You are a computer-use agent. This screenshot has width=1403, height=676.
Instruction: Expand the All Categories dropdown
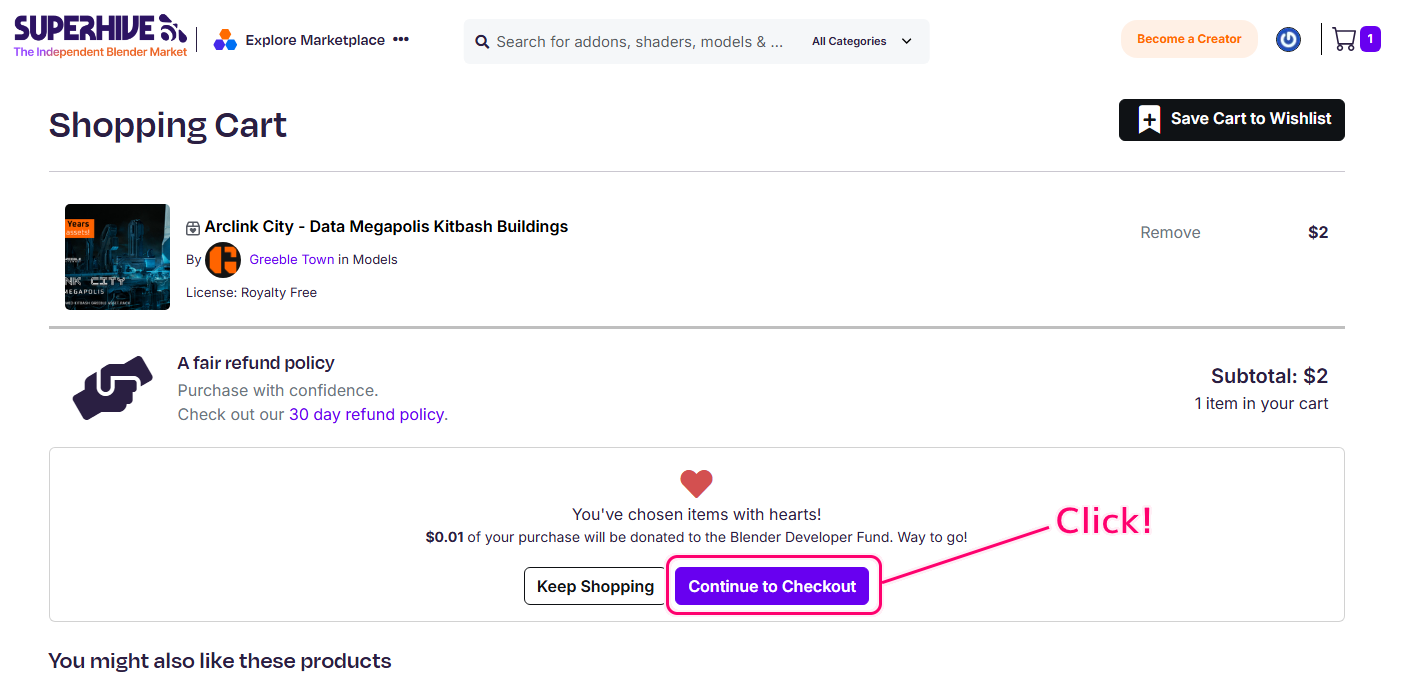861,42
